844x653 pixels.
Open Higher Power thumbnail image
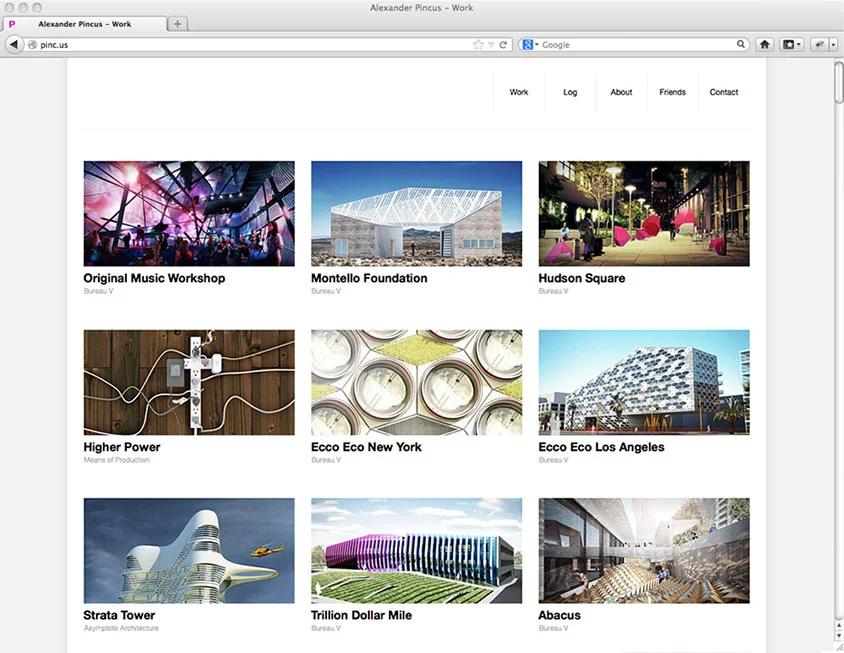pyautogui.click(x=189, y=382)
